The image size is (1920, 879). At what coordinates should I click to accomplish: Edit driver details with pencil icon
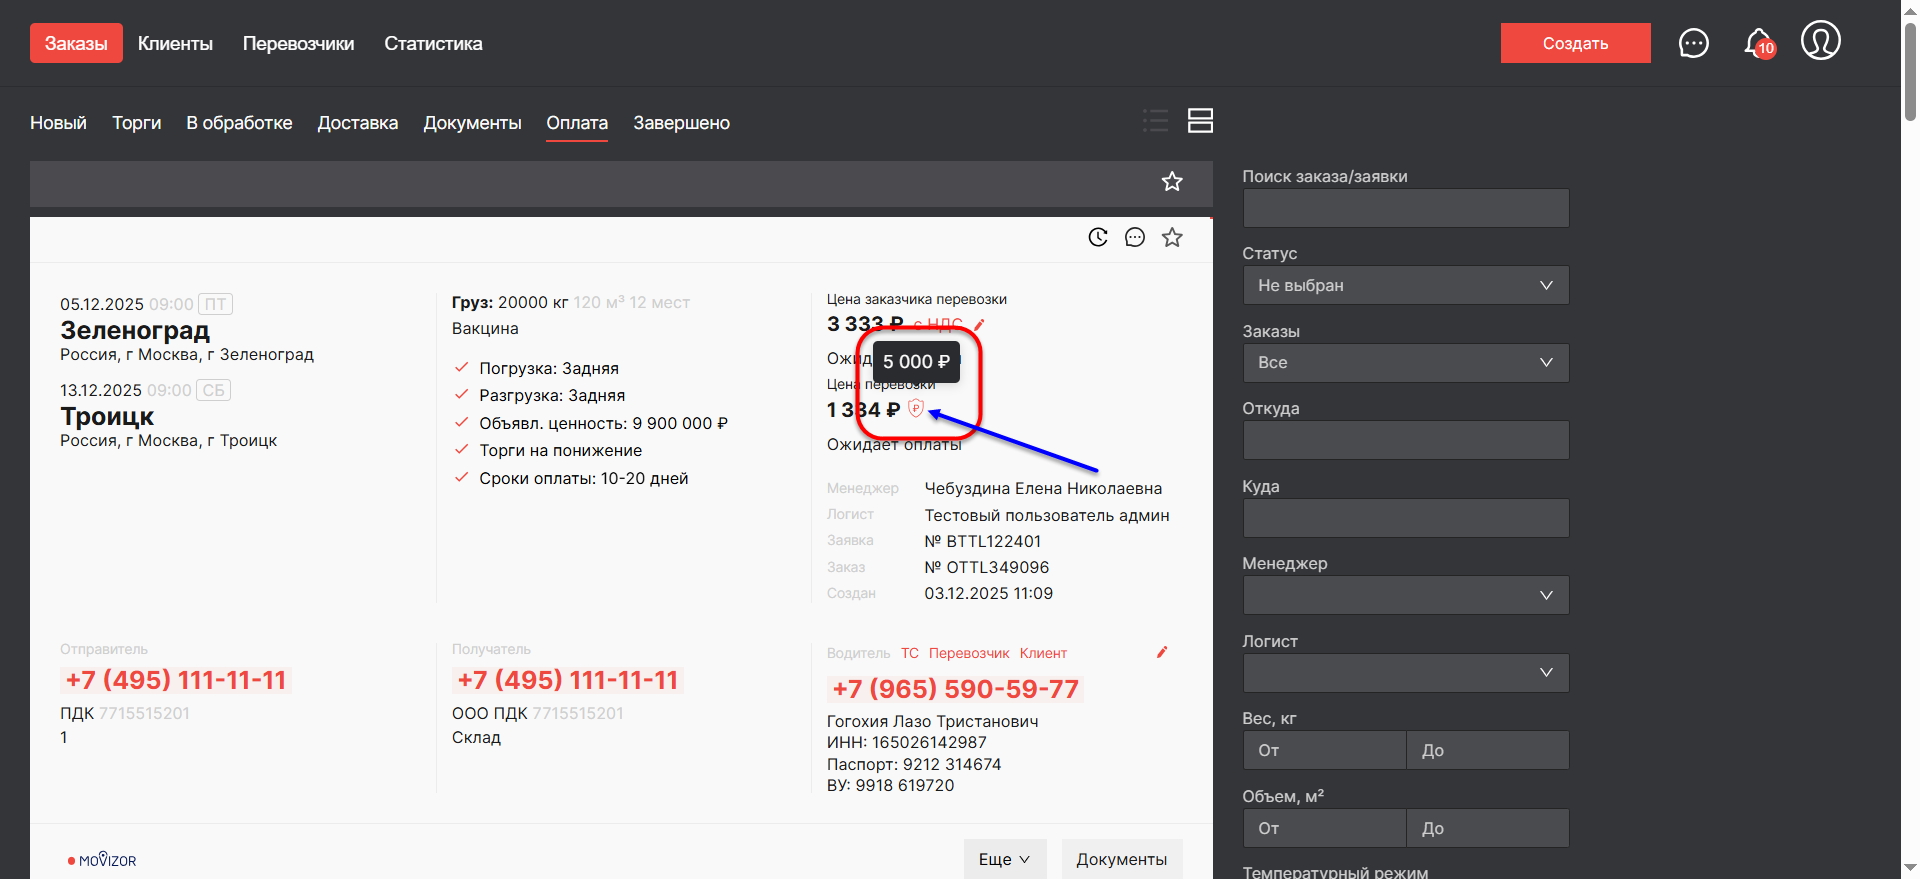click(1162, 652)
